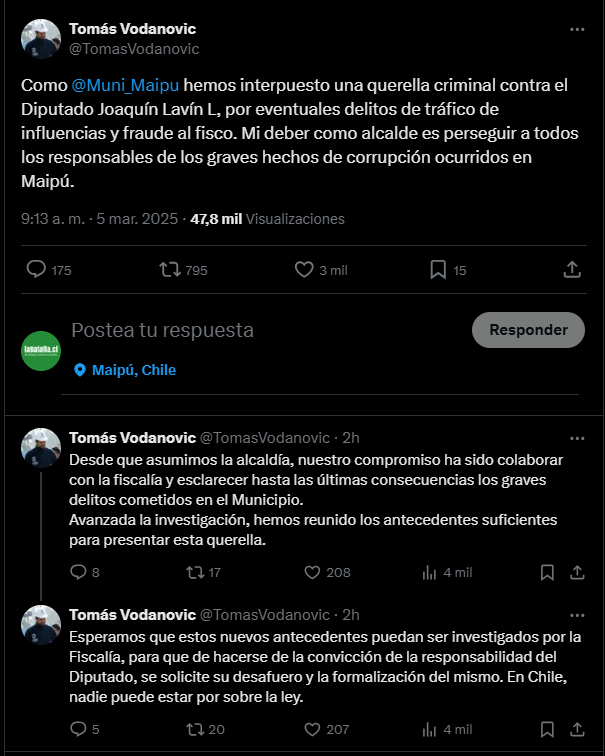This screenshot has height=756, width=605.
Task: Open more options on first reply tweet
Action: point(577,438)
